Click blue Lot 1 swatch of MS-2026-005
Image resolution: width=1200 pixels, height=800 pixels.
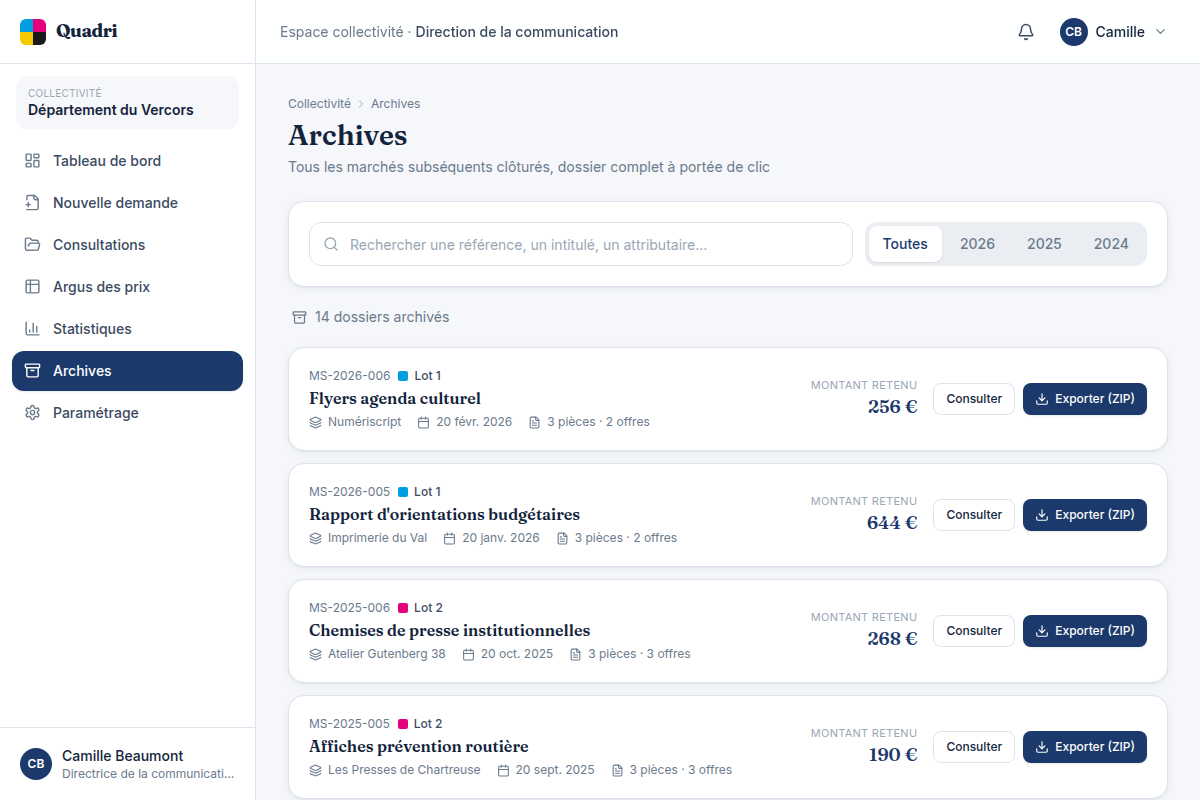coord(403,492)
